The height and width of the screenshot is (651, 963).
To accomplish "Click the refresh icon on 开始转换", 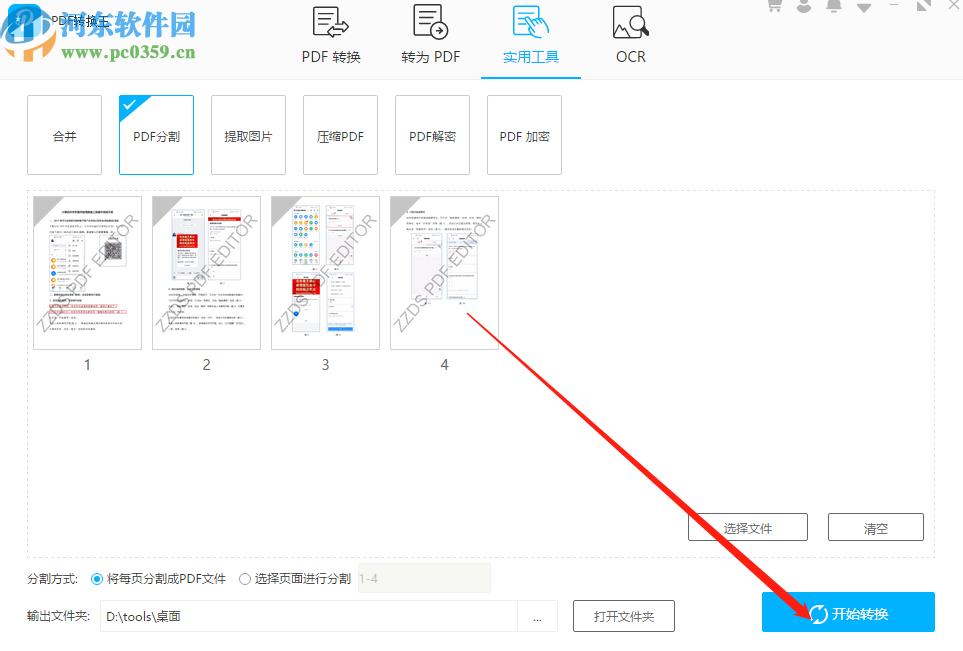I will [818, 614].
